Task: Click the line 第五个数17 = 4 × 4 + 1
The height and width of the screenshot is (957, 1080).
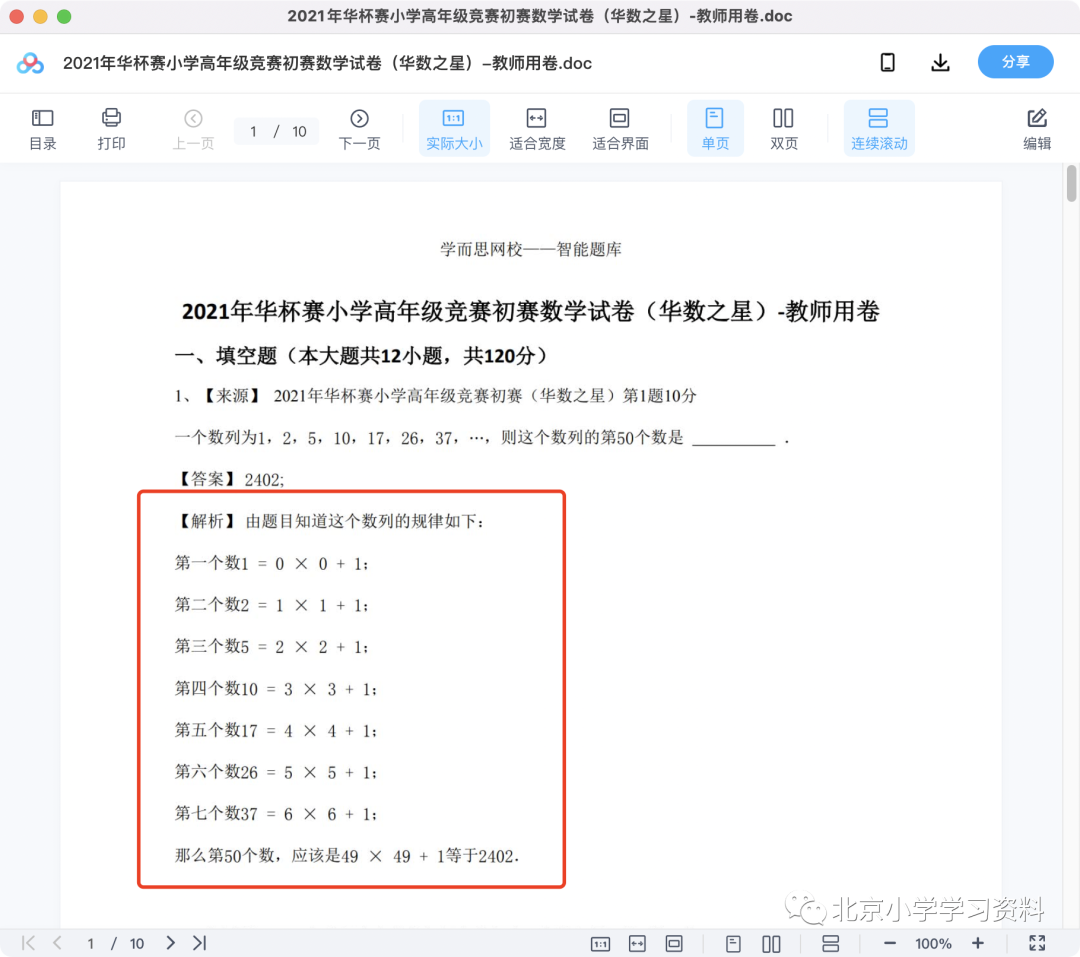Action: (276, 730)
